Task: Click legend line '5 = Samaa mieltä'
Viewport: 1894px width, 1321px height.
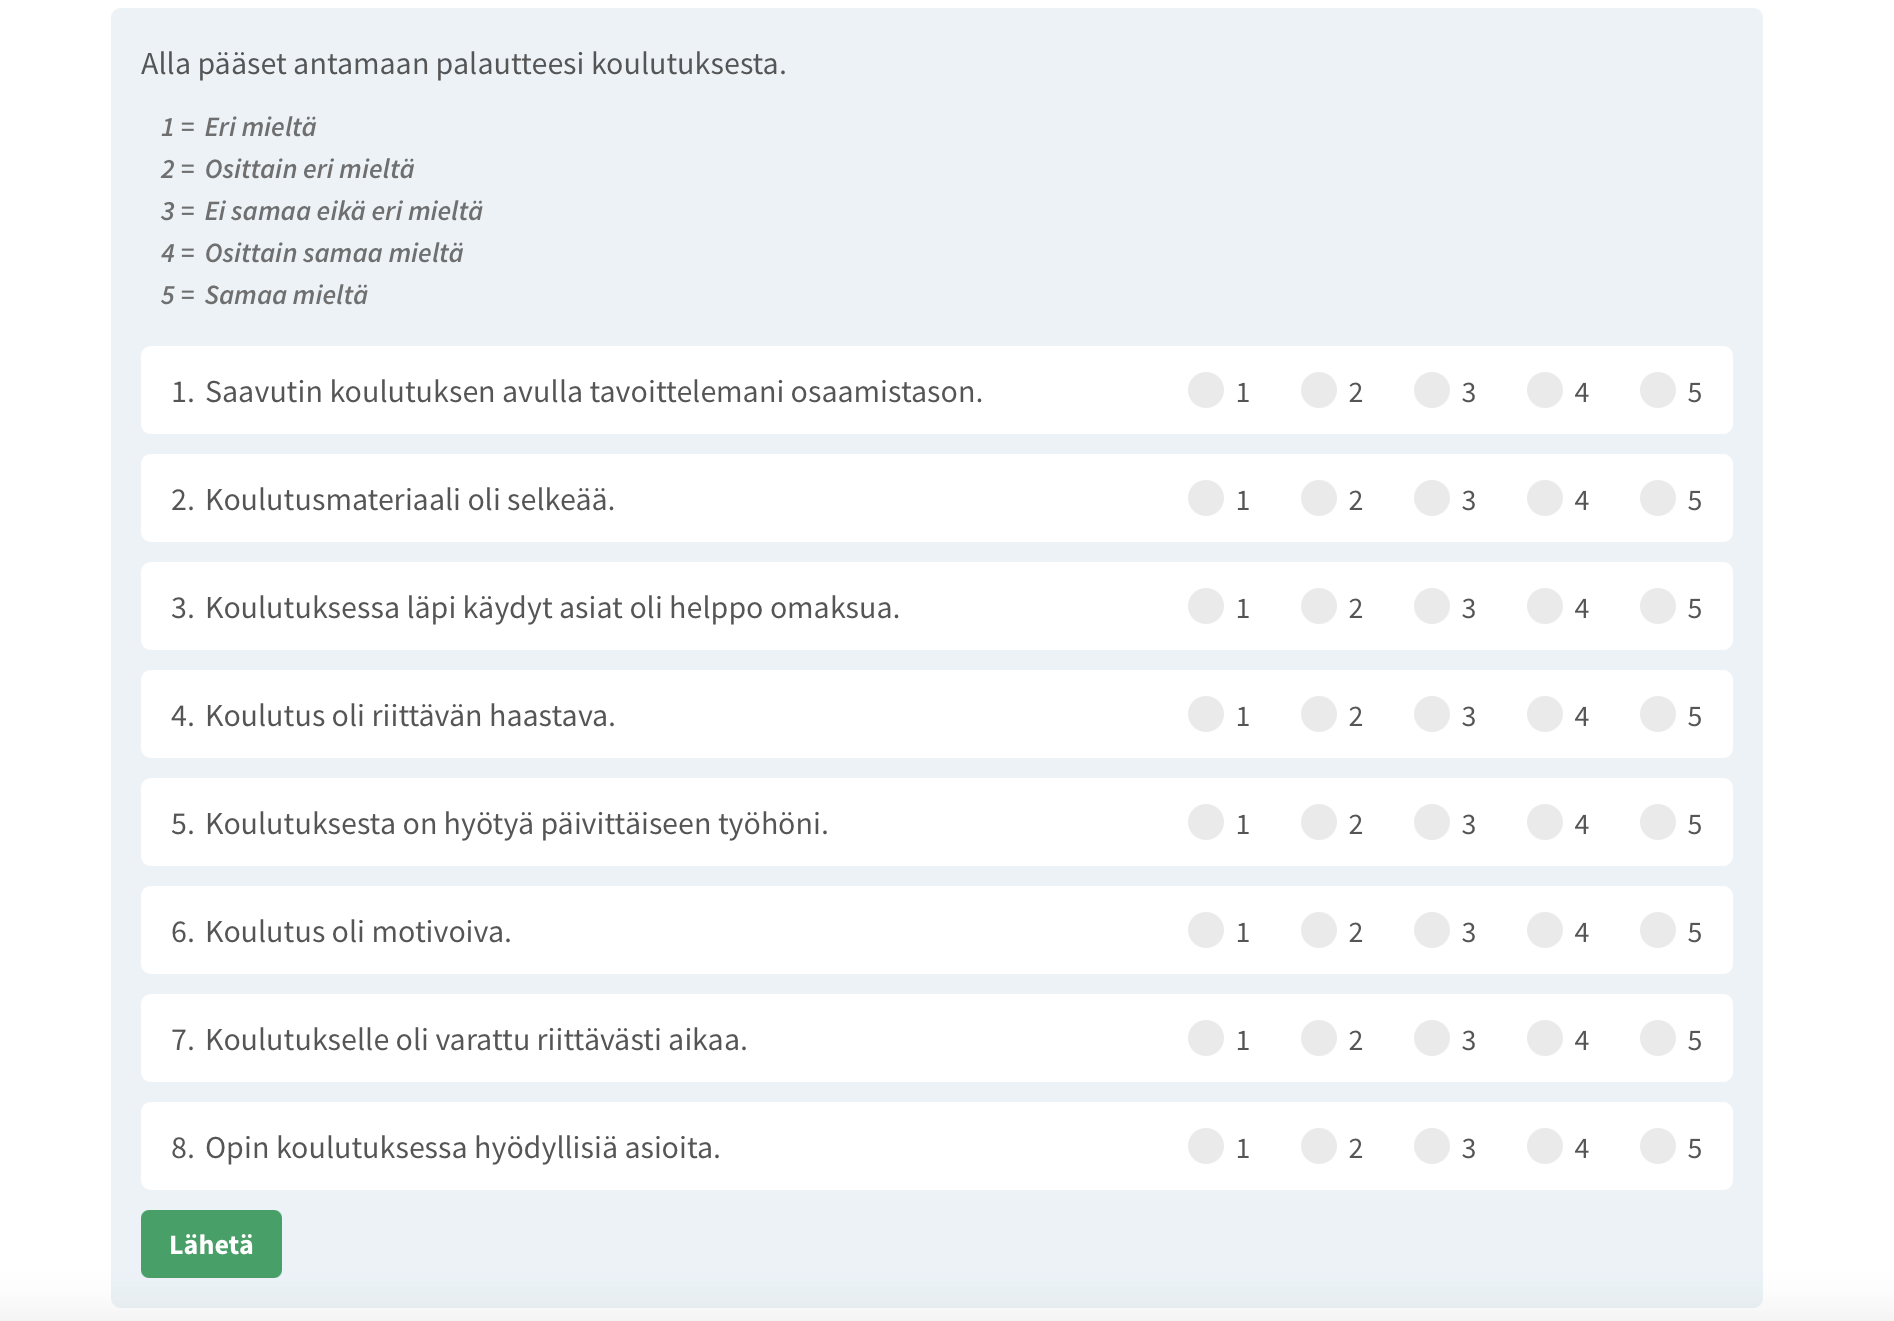Action: tap(265, 295)
